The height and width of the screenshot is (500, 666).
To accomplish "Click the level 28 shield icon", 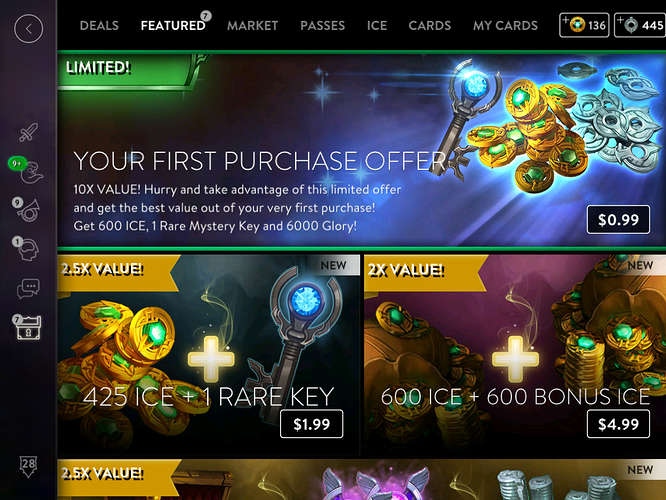I will click(x=28, y=466).
